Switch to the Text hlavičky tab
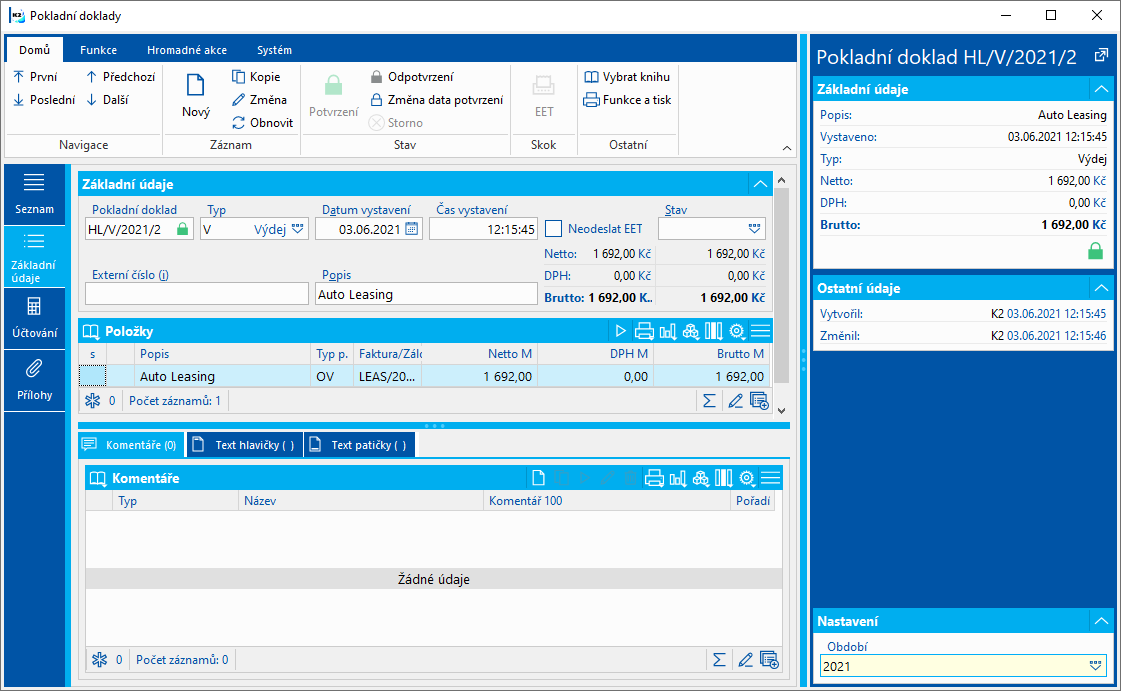1121x691 pixels. coord(245,444)
